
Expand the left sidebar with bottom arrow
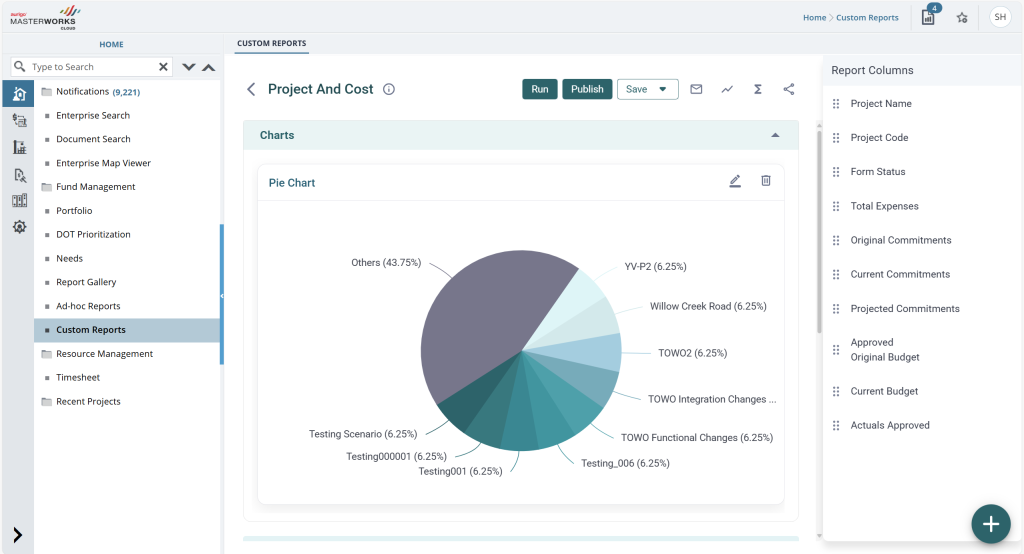pyautogui.click(x=18, y=535)
